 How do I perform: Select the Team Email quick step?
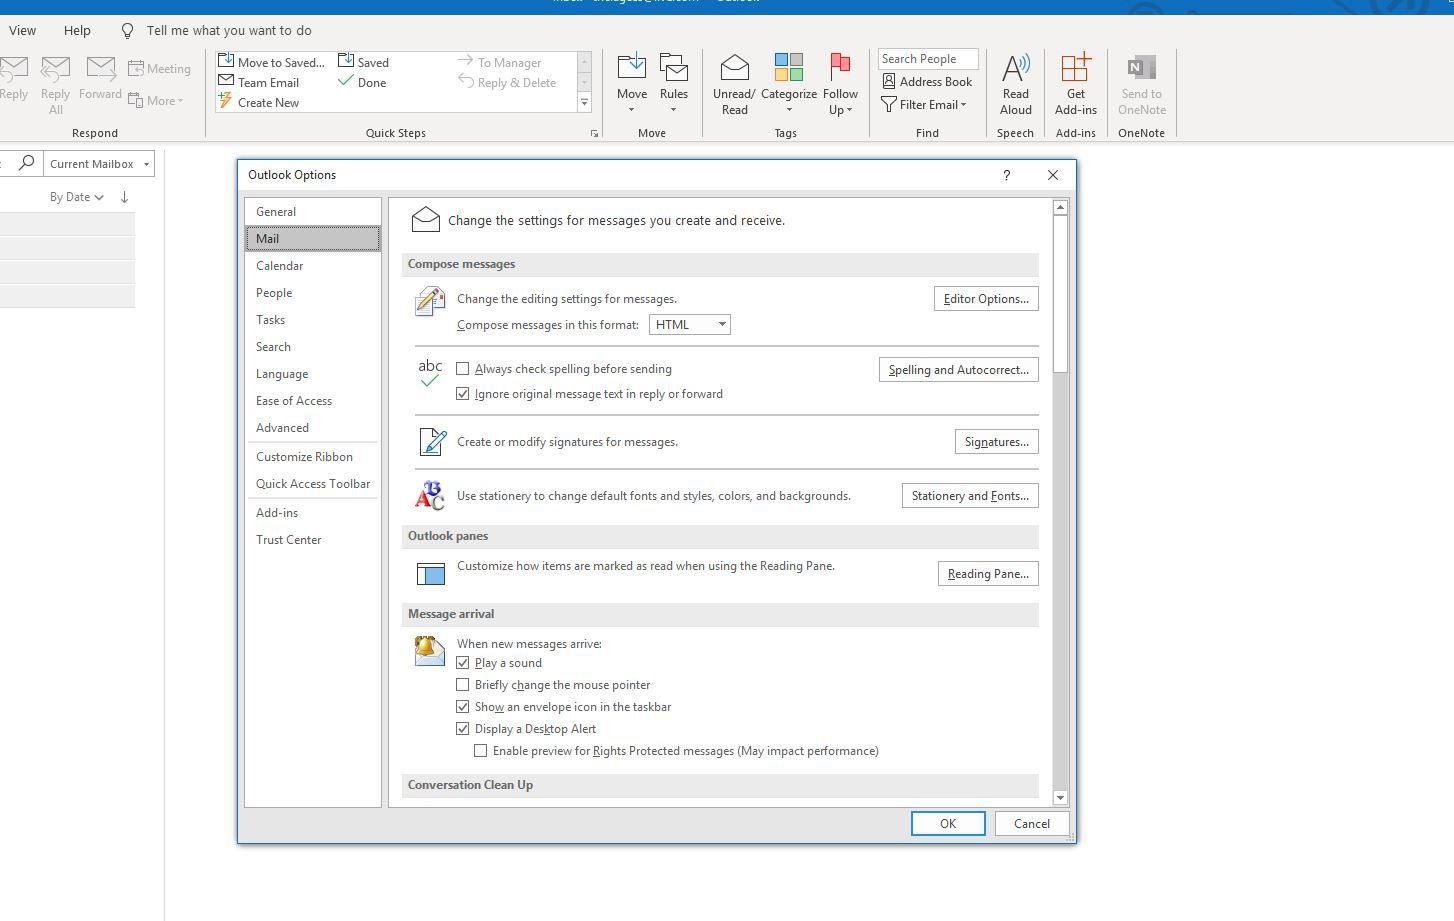click(x=259, y=82)
